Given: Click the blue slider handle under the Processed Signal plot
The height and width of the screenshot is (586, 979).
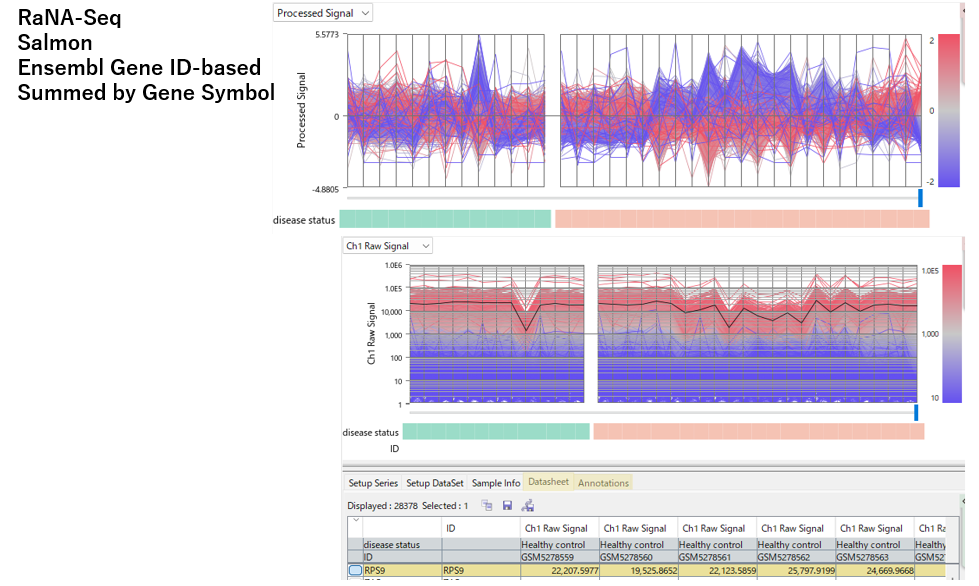Looking at the screenshot, I should coord(920,198).
